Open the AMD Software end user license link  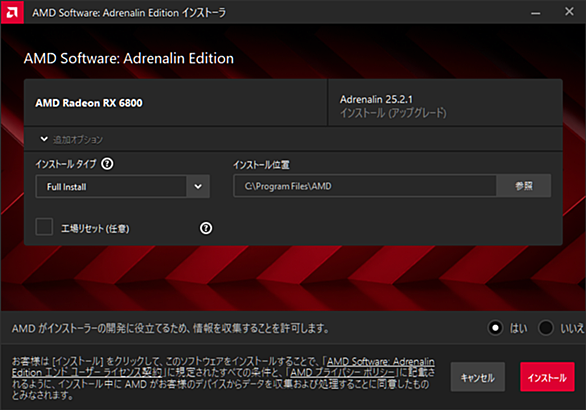click(223, 367)
